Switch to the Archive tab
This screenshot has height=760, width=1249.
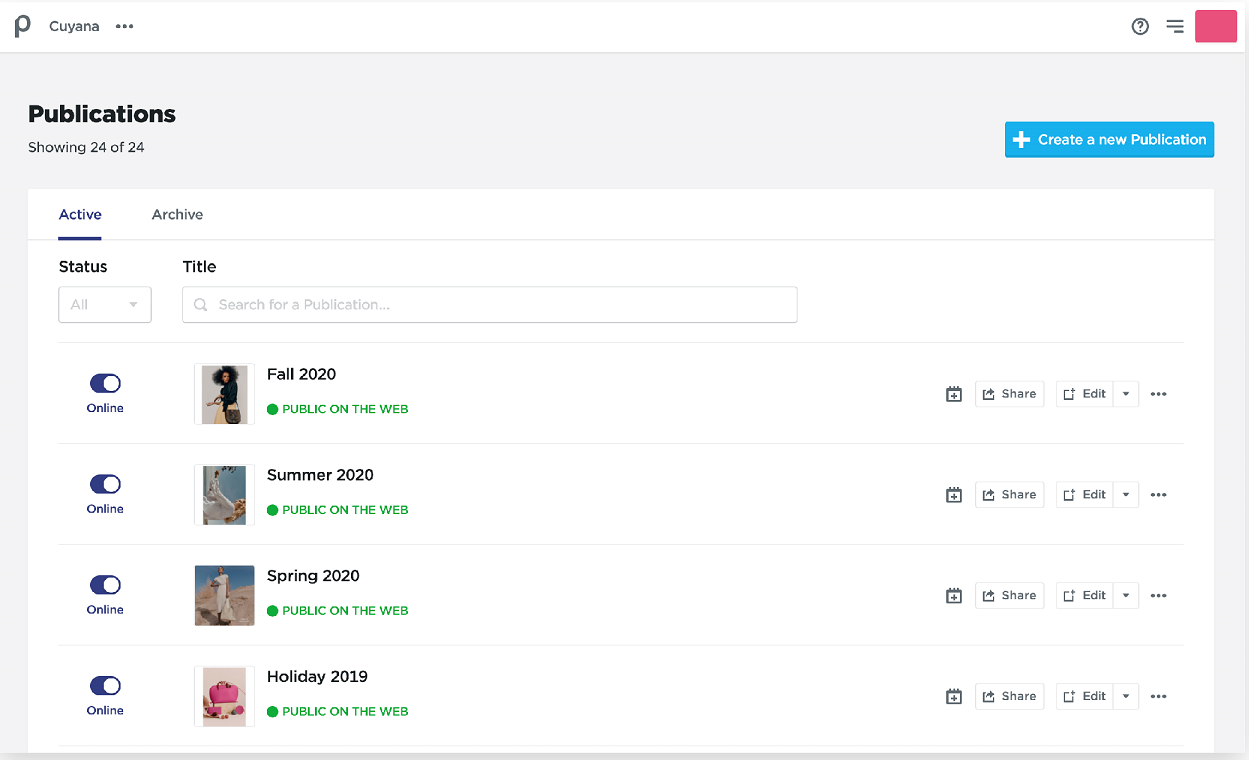(177, 215)
